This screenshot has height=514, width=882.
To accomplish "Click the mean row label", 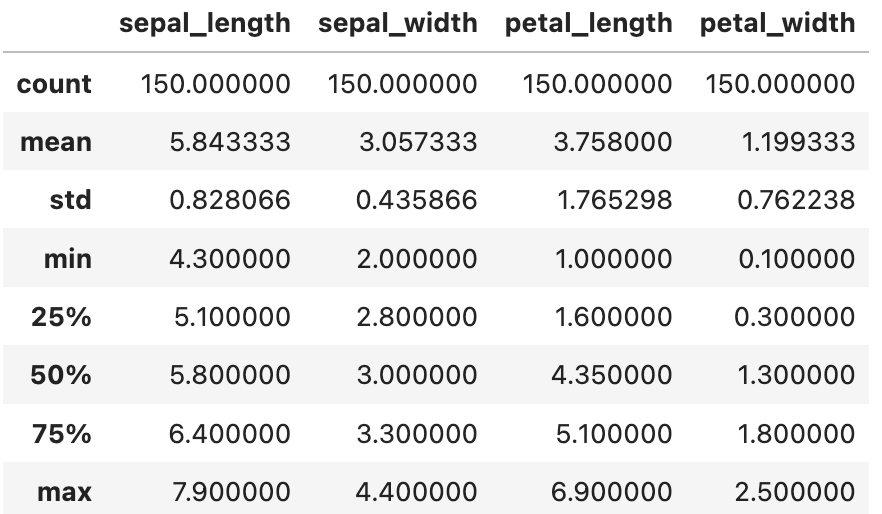I will coord(56,142).
